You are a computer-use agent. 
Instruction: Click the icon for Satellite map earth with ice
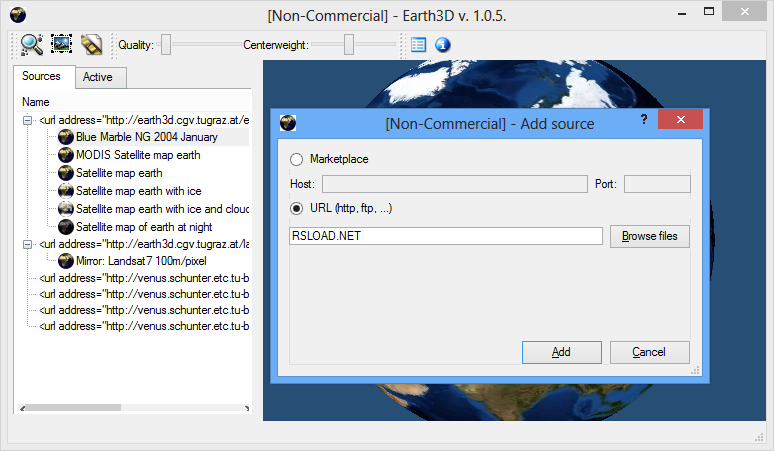pos(66,191)
